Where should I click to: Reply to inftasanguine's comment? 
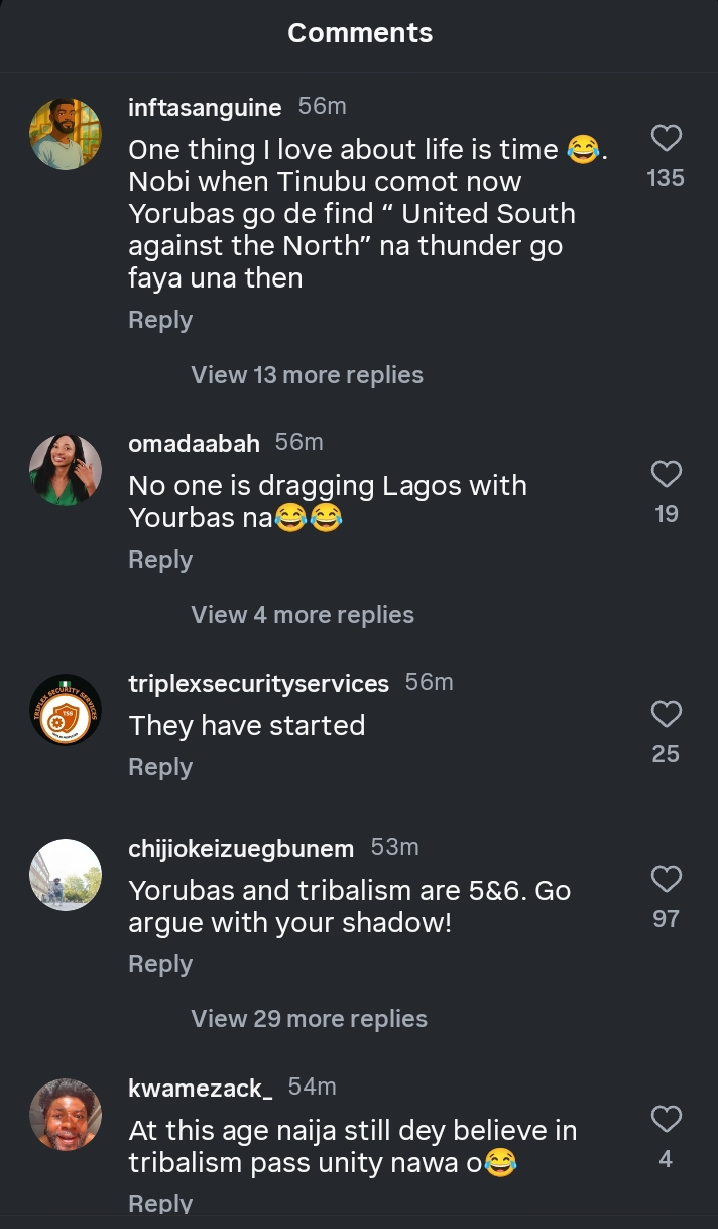(160, 320)
